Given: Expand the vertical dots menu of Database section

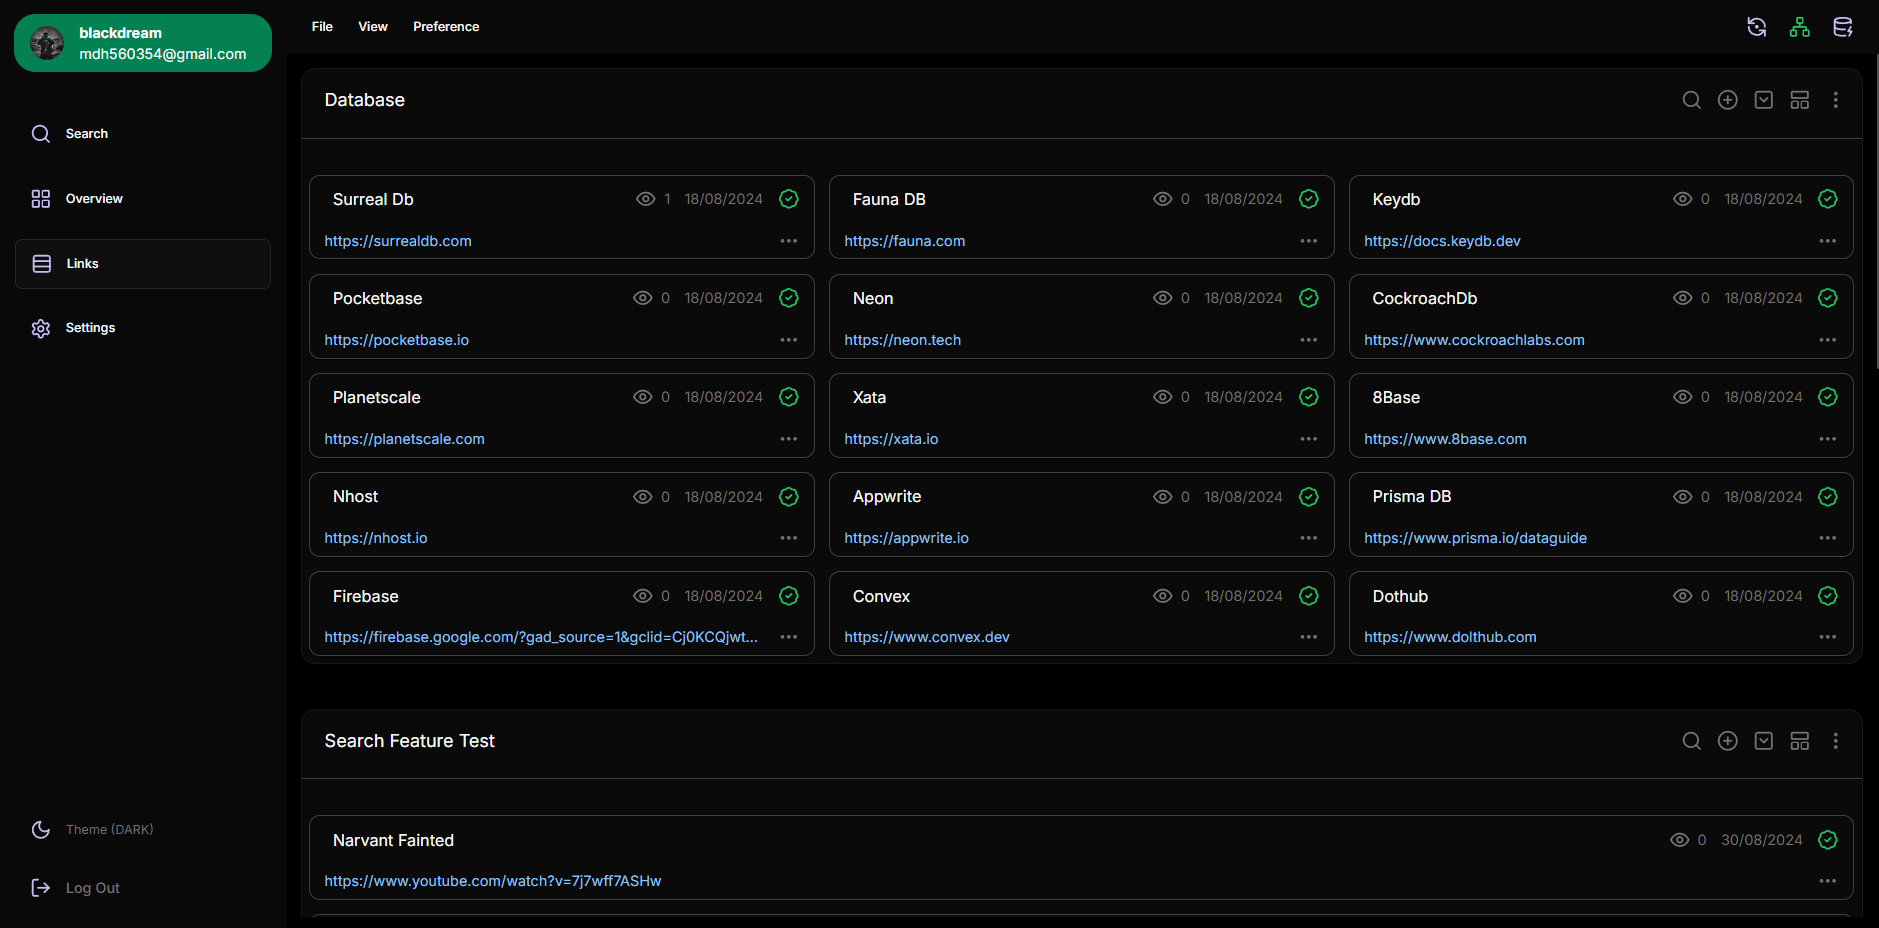Looking at the screenshot, I should [1836, 100].
